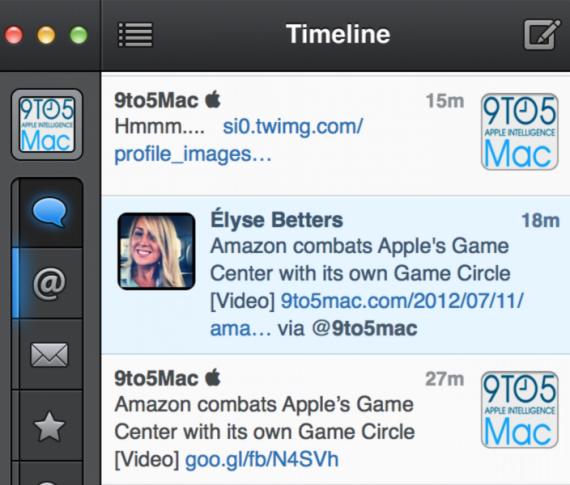Open the mentions @ tab
The image size is (570, 485).
point(49,284)
